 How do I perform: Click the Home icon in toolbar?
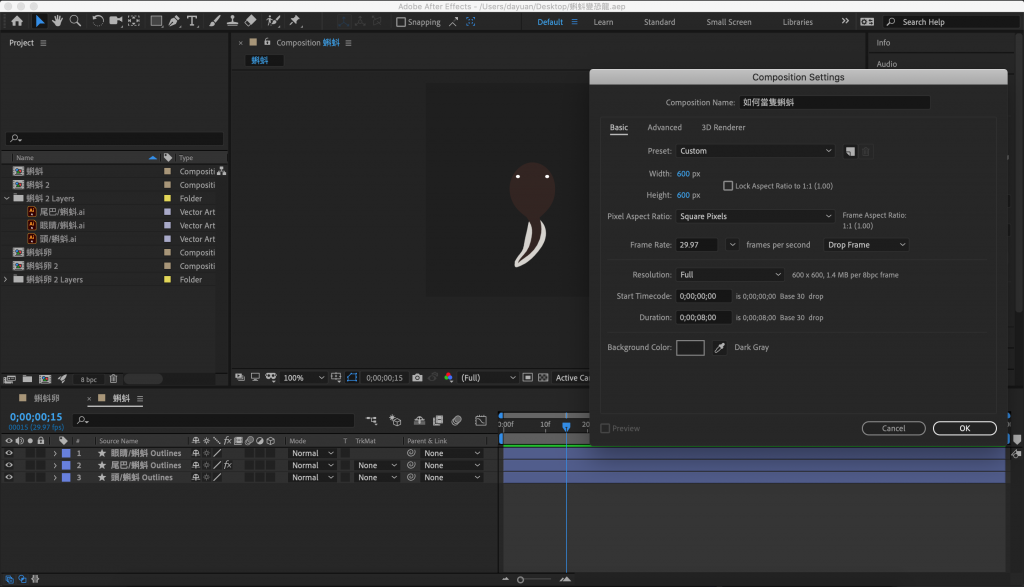(17, 21)
